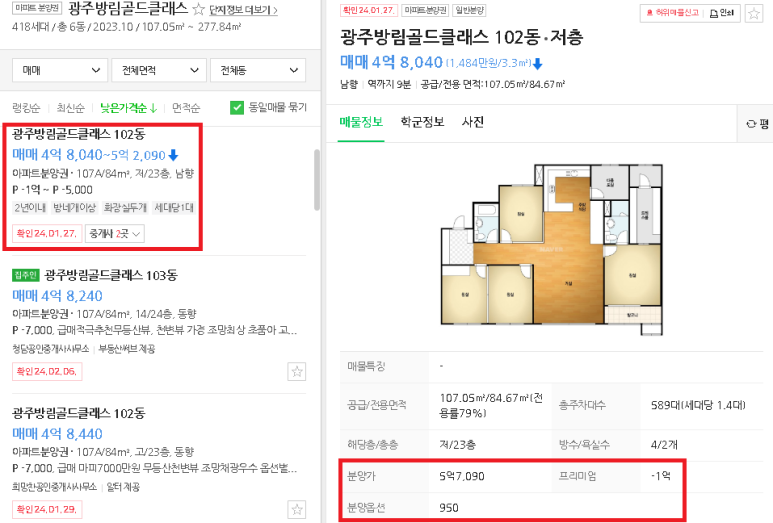773x523 pixels.
Task: Expand the 중개사 2곳 agent list
Action: (x=115, y=233)
